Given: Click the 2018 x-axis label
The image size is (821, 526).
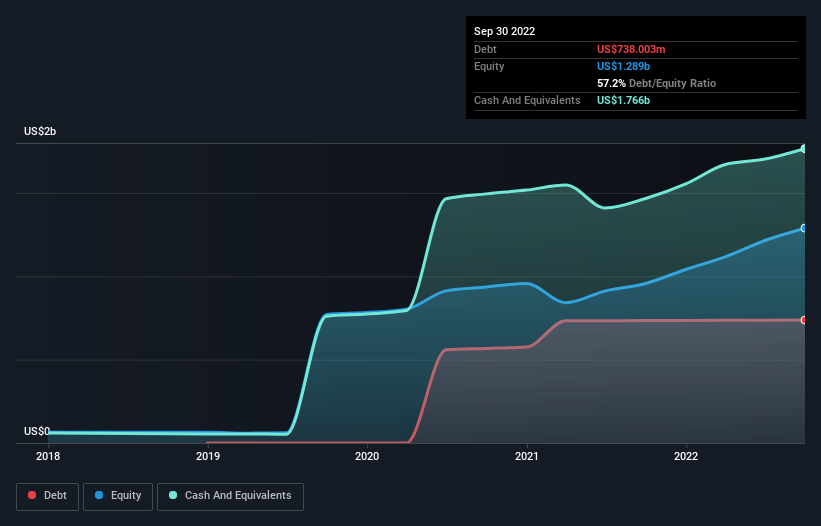Looking at the screenshot, I should [x=48, y=456].
